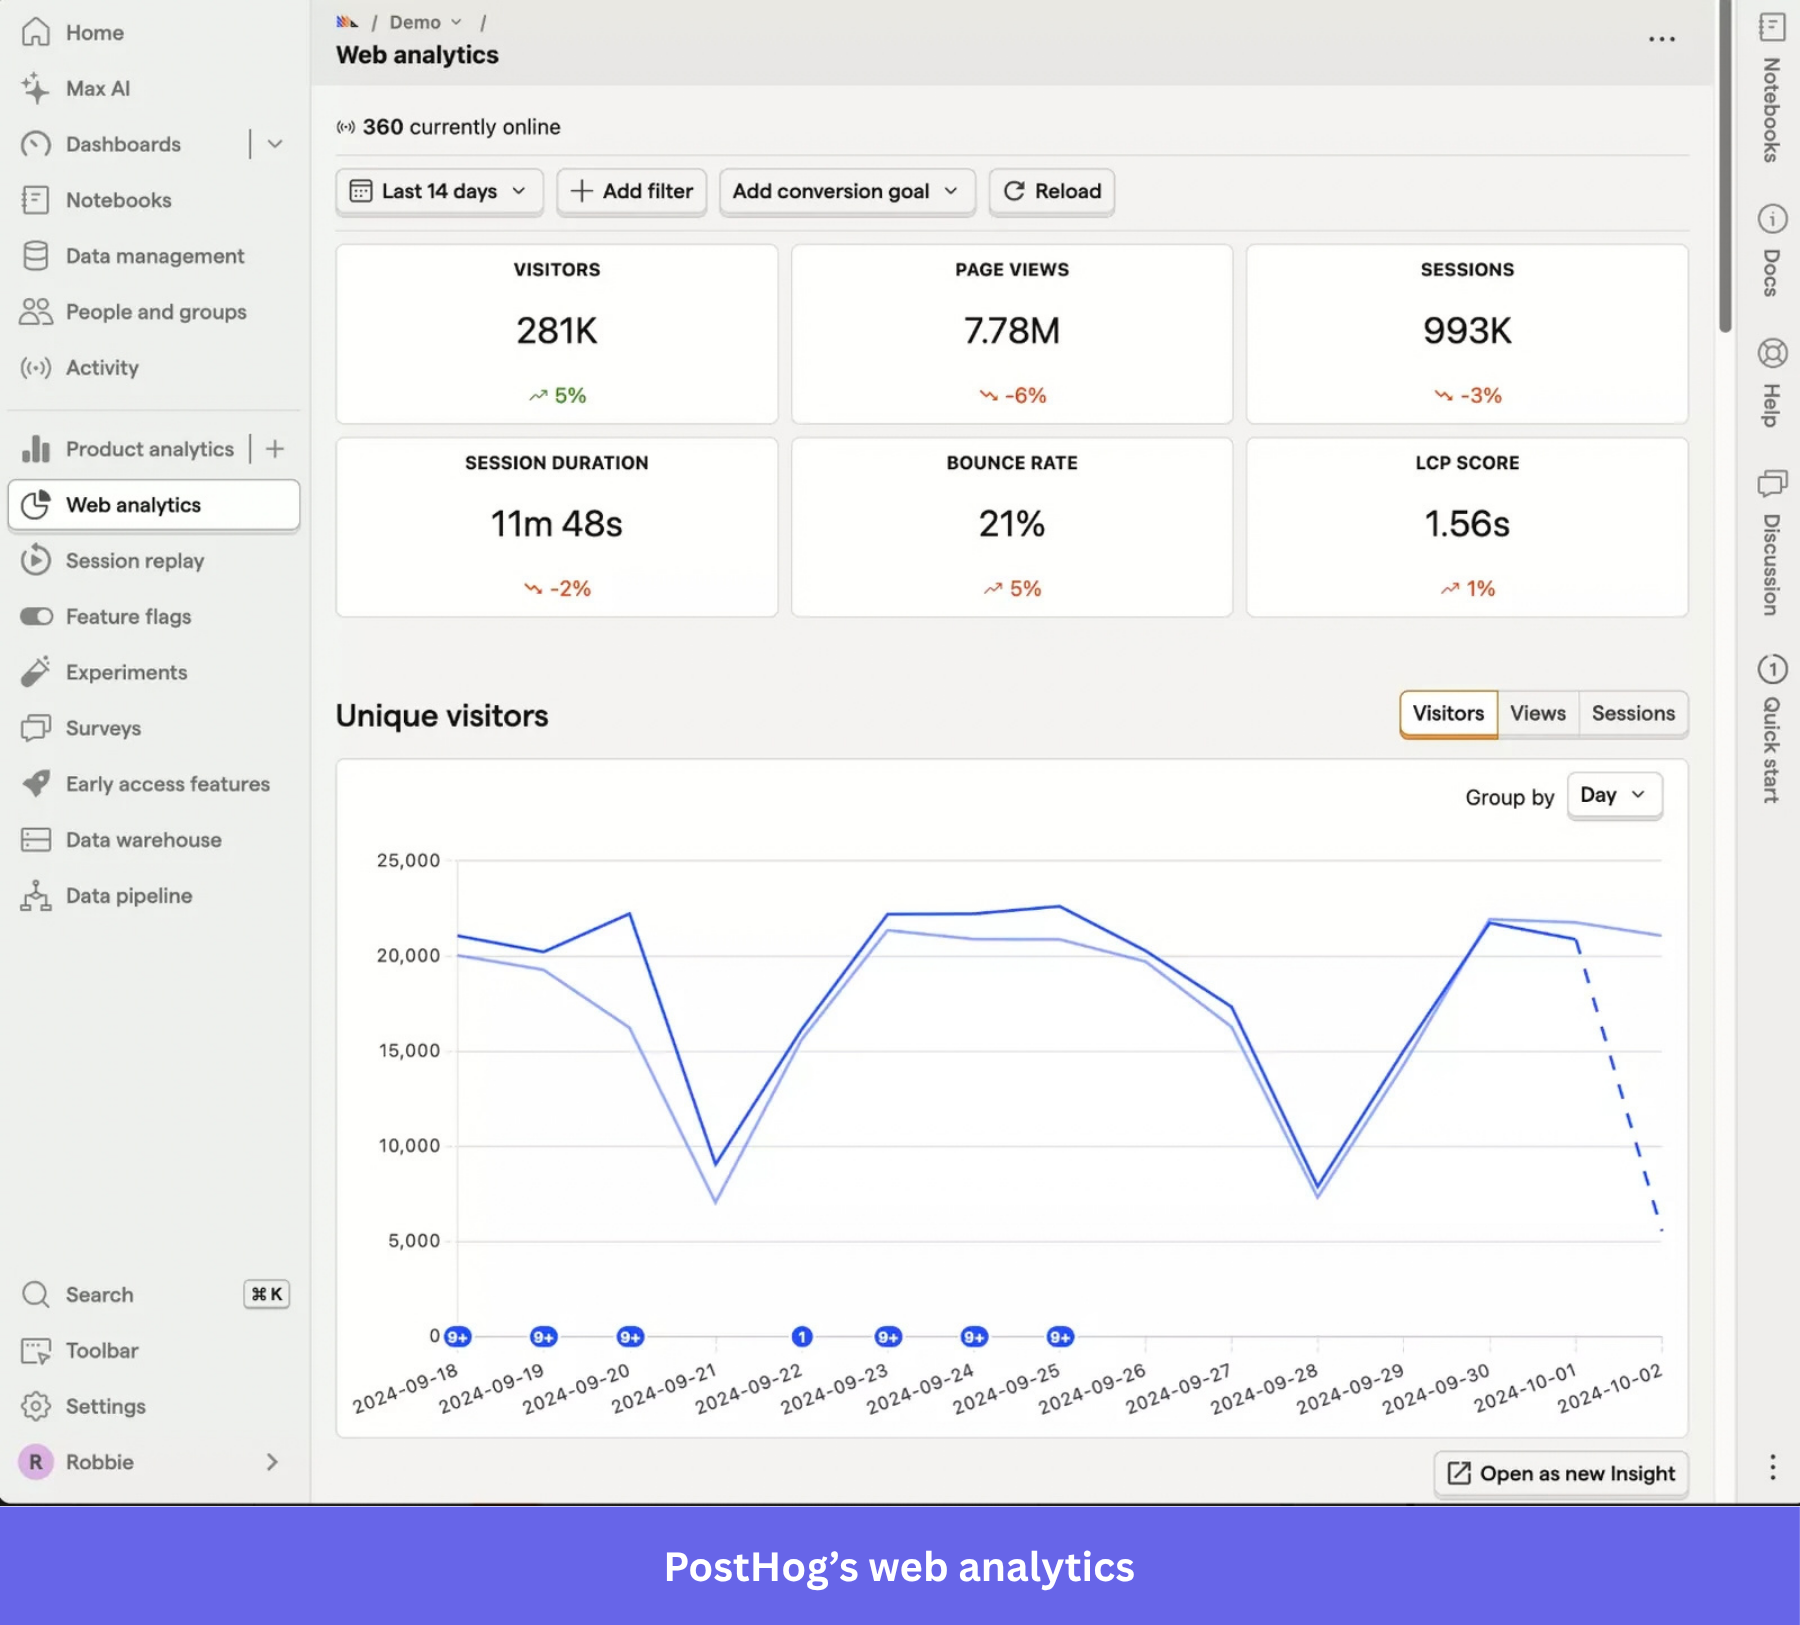Open the Last 14 days date picker
This screenshot has height=1625, width=1800.
pos(439,191)
